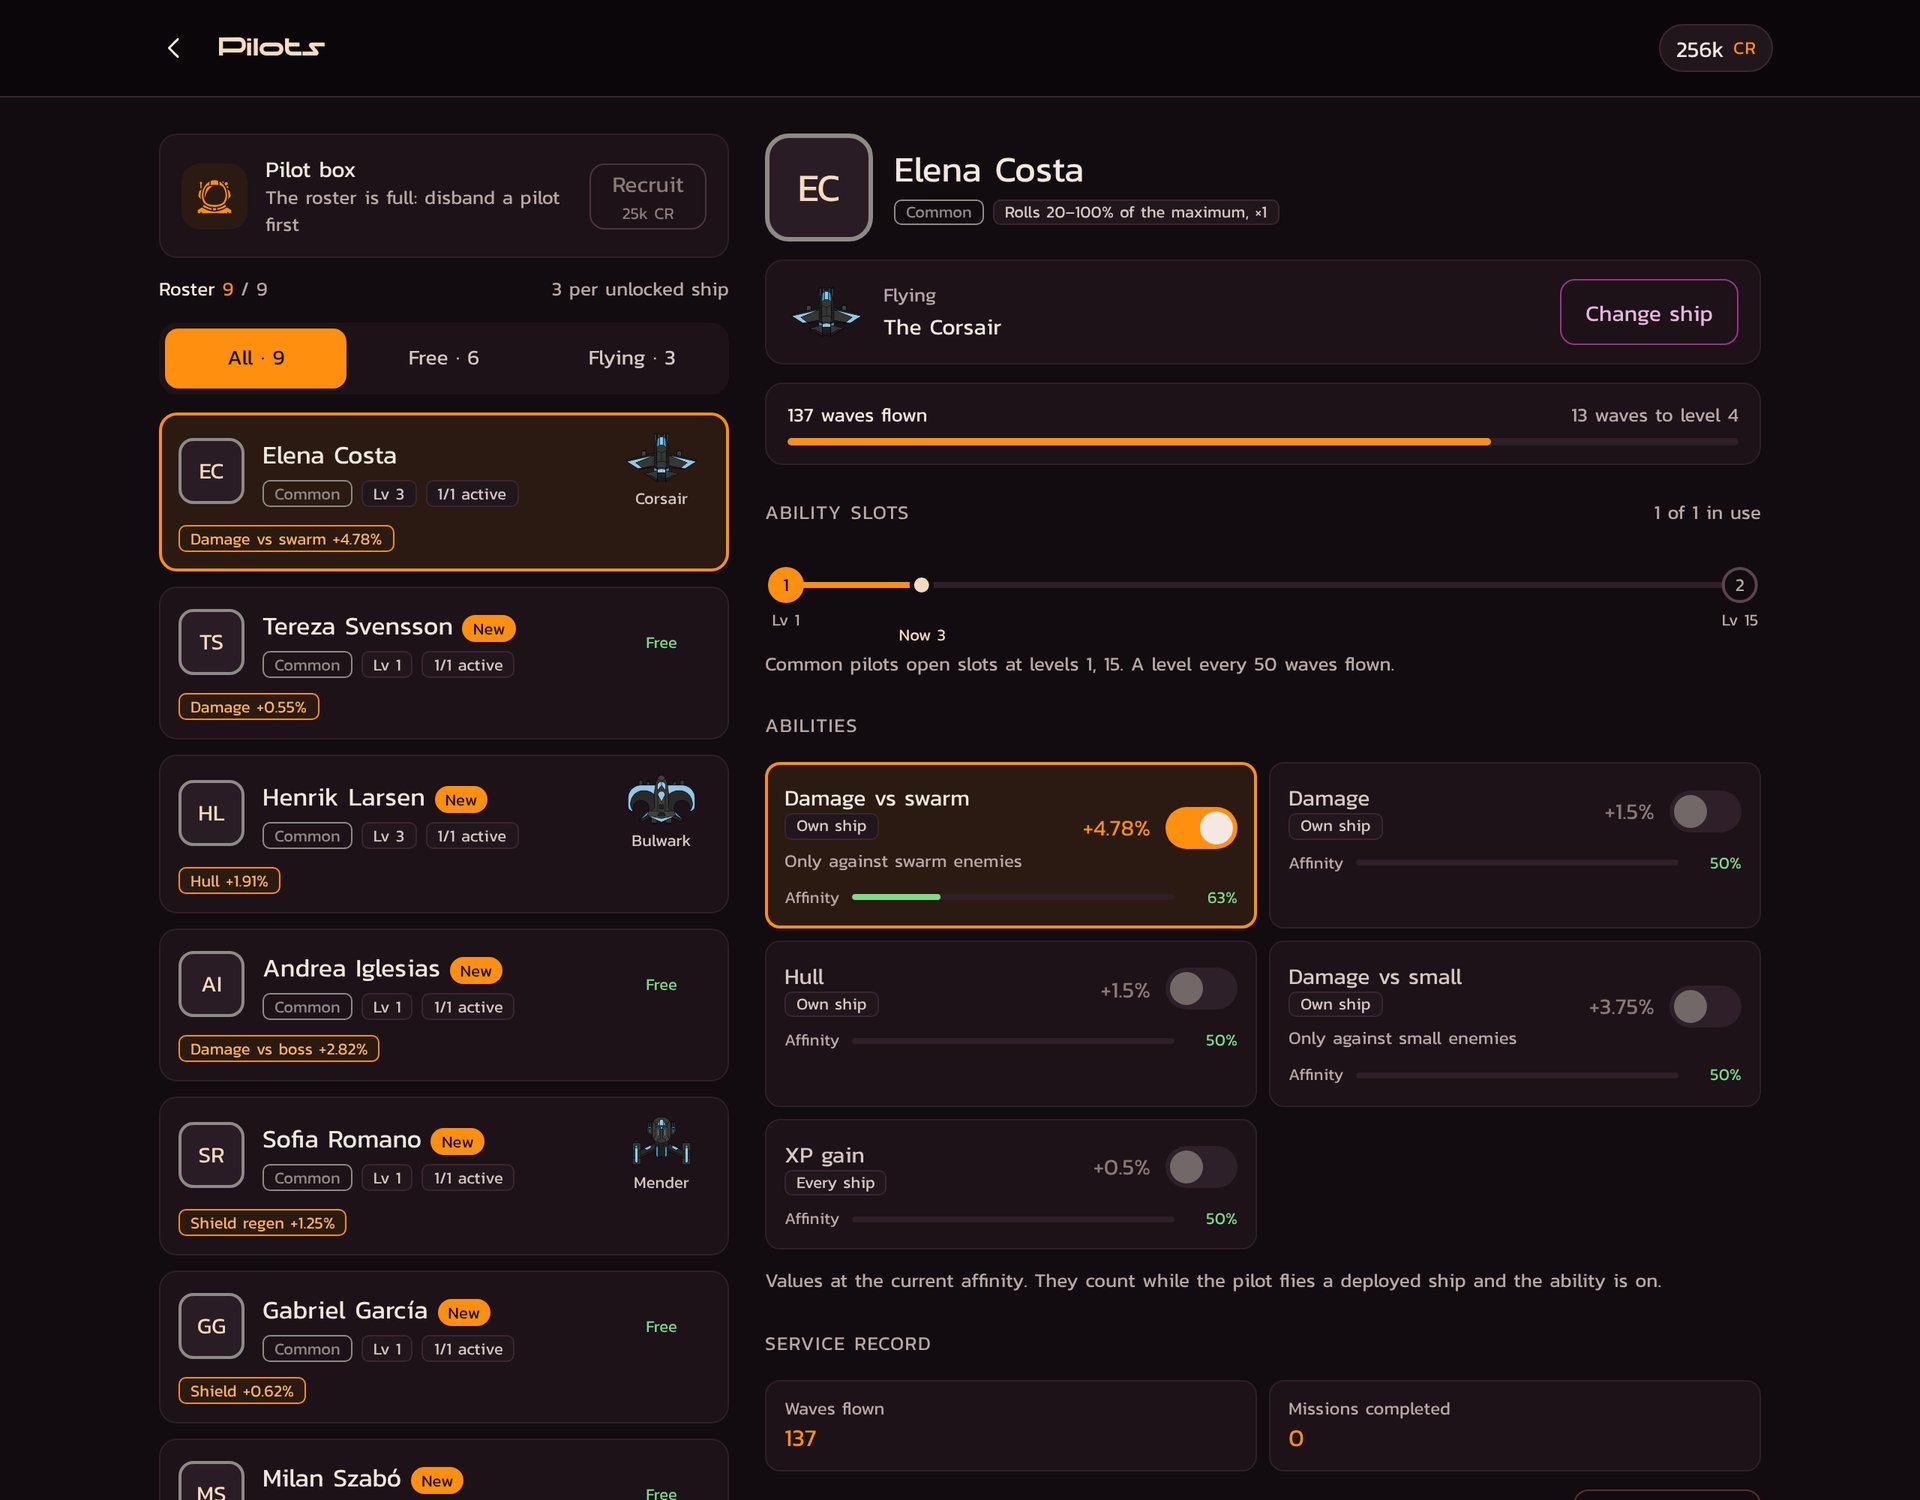Image resolution: width=1920 pixels, height=1500 pixels.
Task: Click the SR avatar of Sofia Romano
Action: coord(211,1155)
